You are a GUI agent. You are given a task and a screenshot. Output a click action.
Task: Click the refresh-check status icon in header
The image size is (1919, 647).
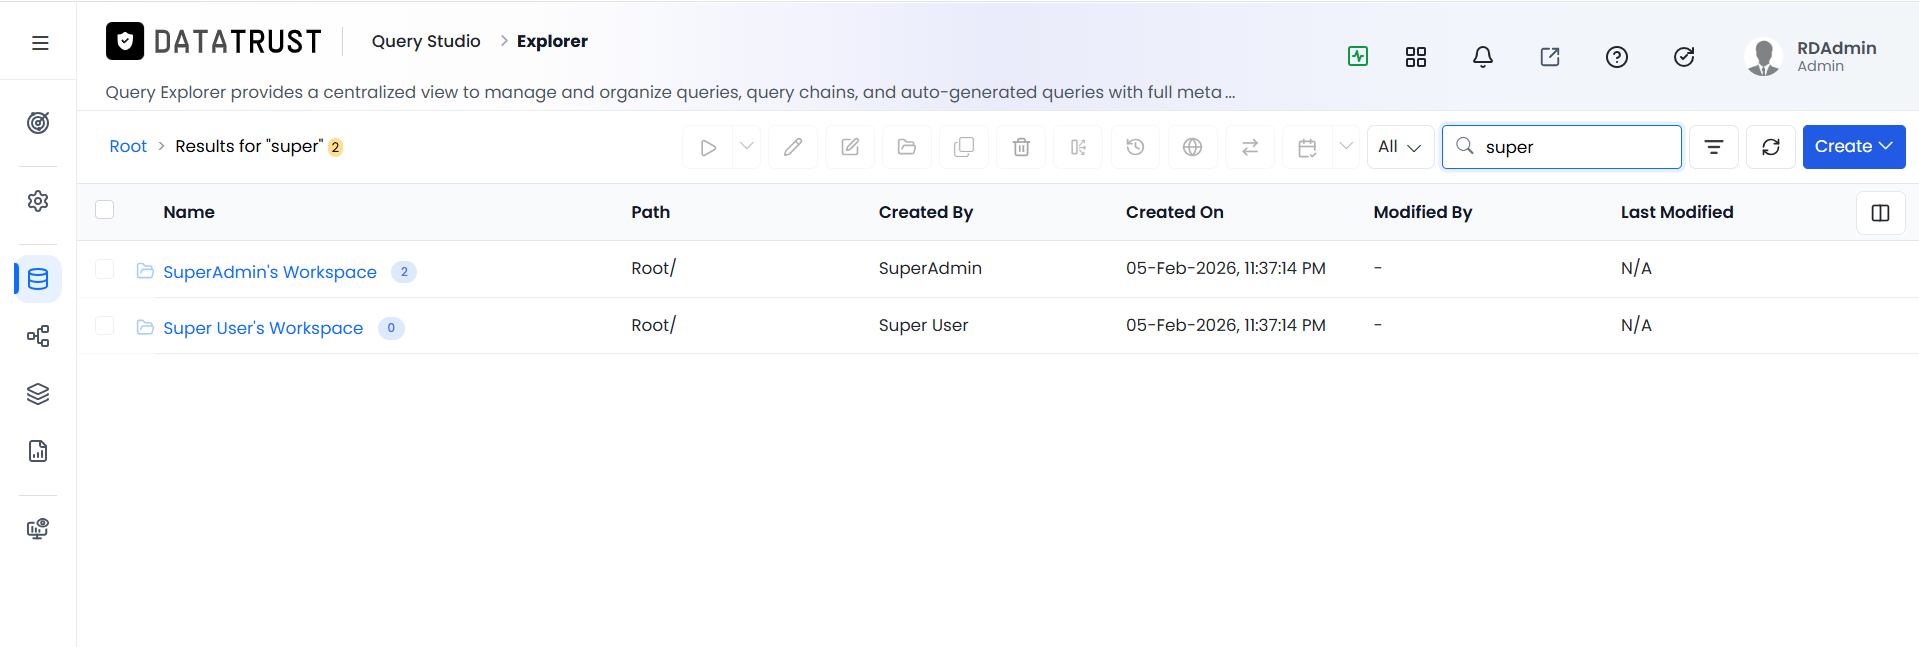point(1684,57)
